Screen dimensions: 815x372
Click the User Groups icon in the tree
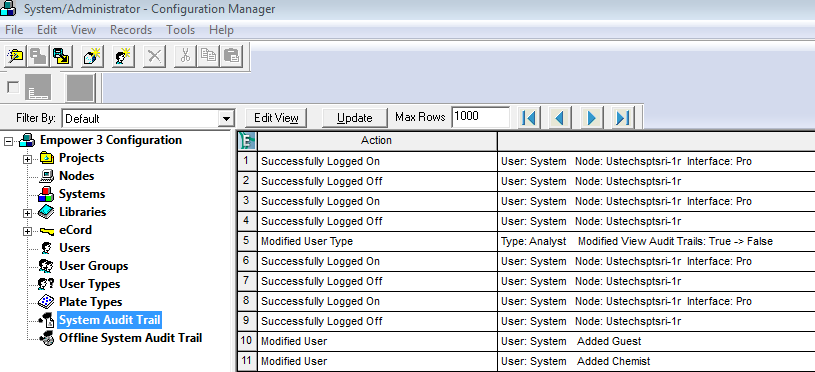[46, 266]
